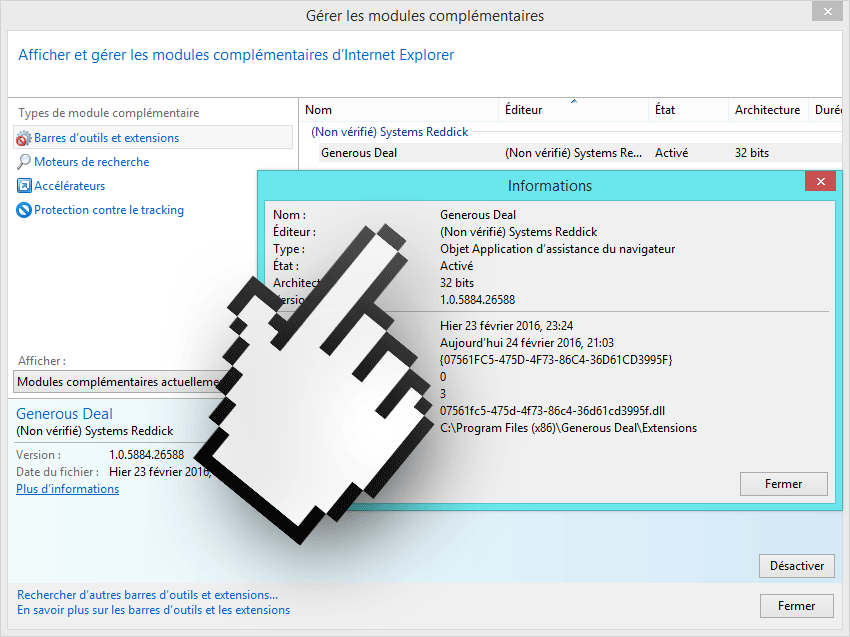Click the Objet Application d'assistance type value
850x637 pixels.
click(557, 249)
